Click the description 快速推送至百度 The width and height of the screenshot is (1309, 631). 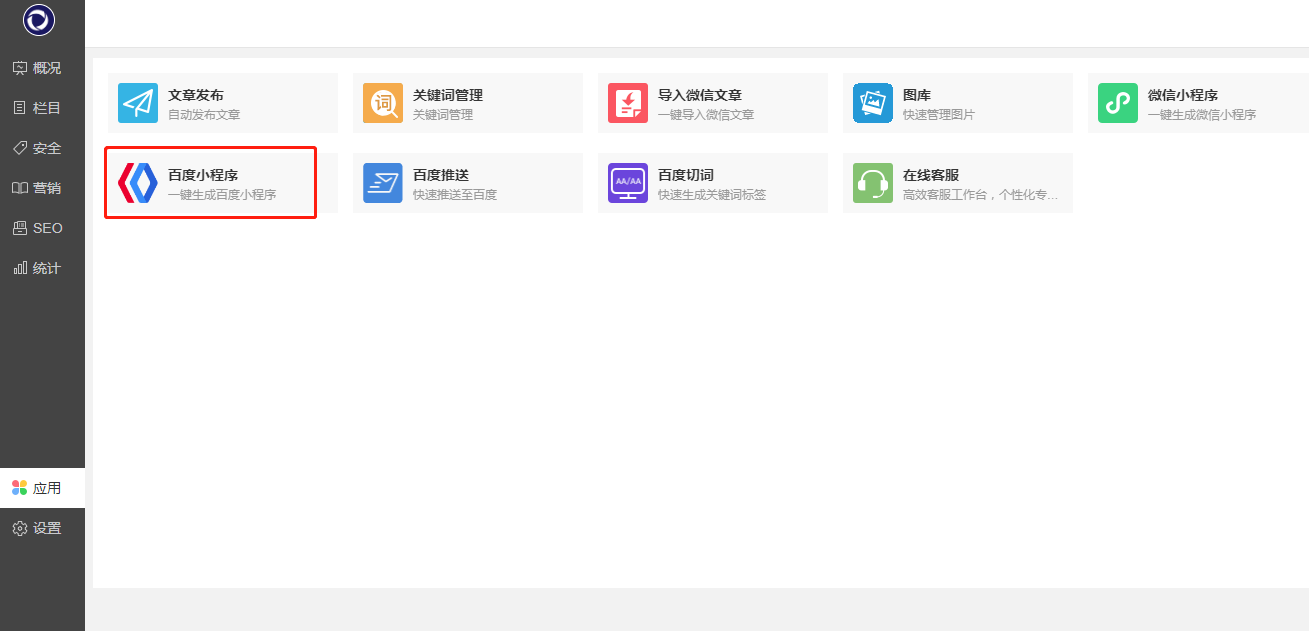pos(455,195)
